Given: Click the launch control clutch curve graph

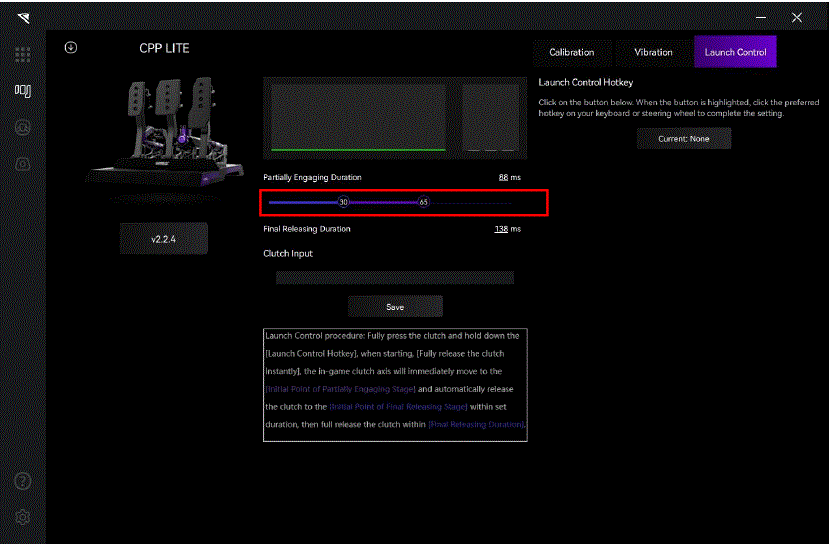Looking at the screenshot, I should coord(395,118).
